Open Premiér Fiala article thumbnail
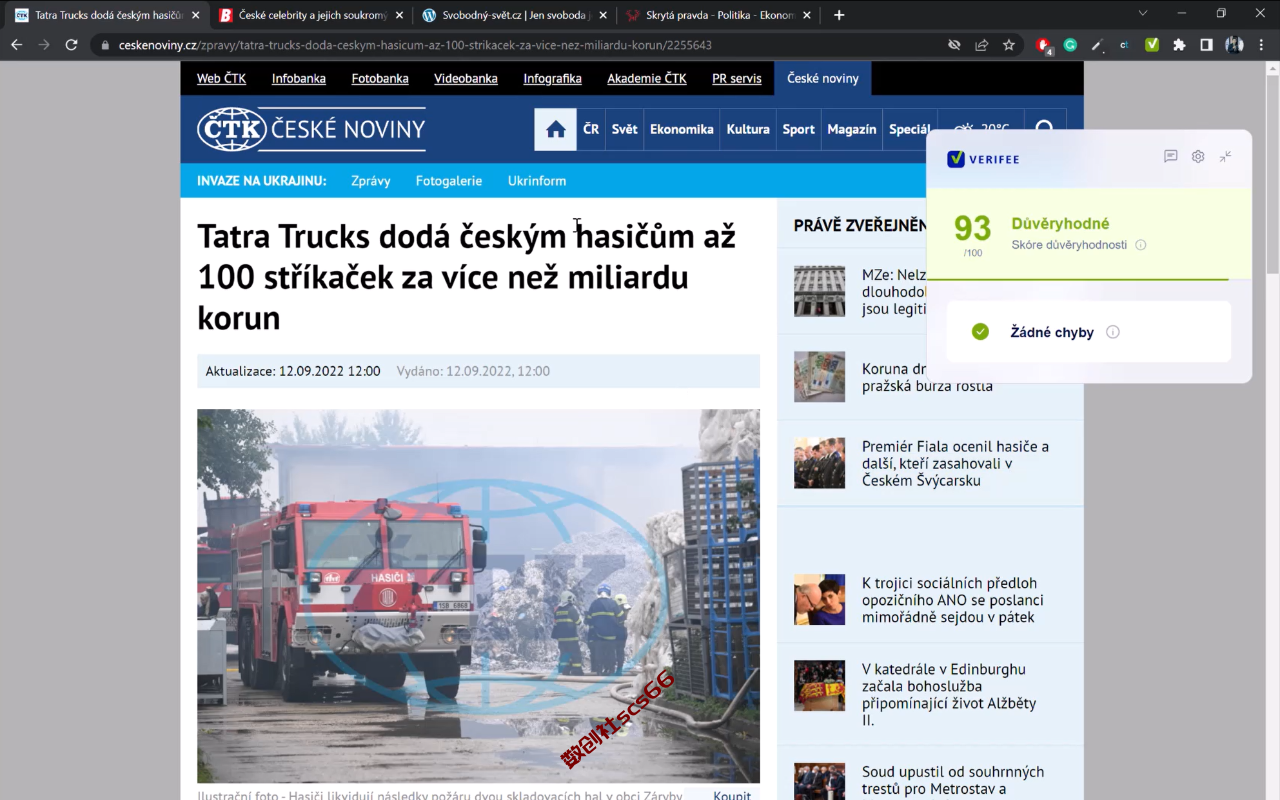The width and height of the screenshot is (1280, 800). 820,463
